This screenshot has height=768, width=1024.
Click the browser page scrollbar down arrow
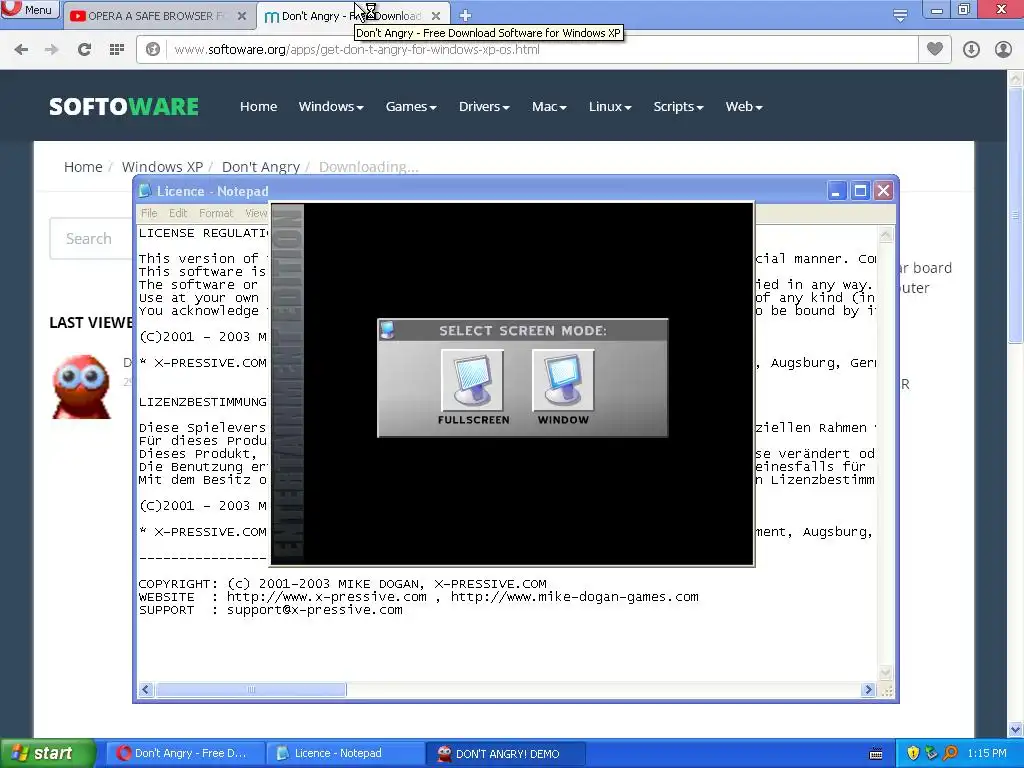coord(1016,729)
